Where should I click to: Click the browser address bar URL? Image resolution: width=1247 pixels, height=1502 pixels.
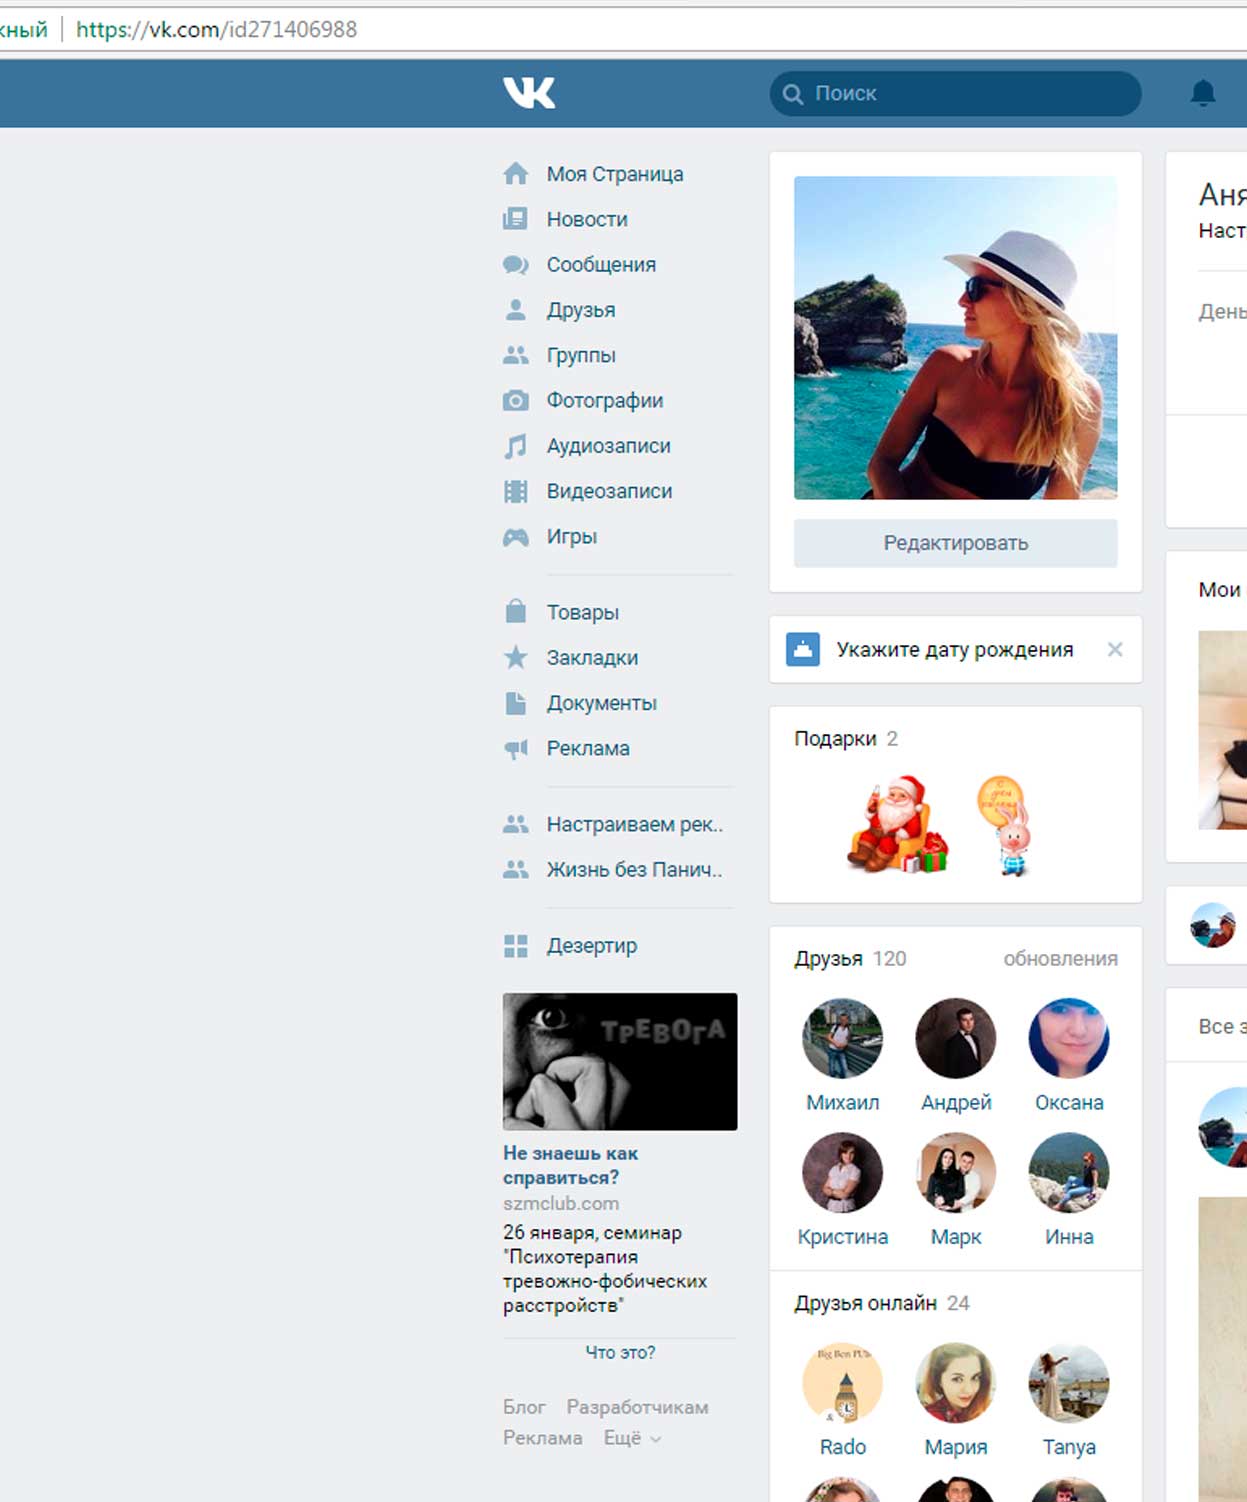click(217, 30)
